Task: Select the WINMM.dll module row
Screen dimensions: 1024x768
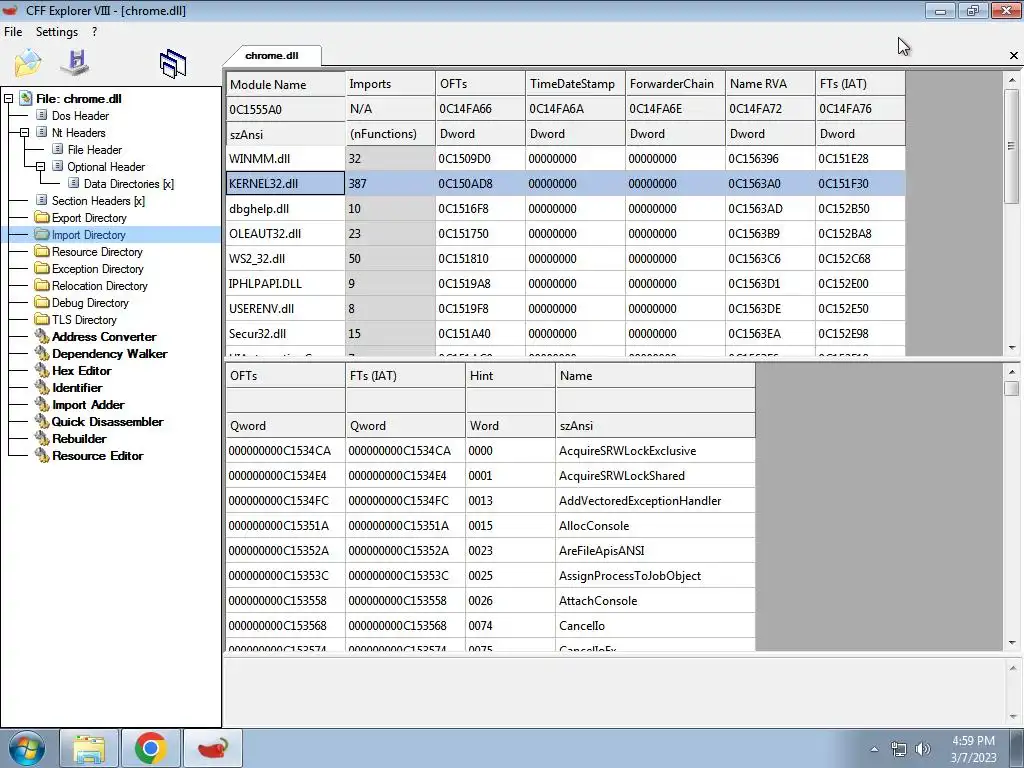Action: click(x=566, y=159)
